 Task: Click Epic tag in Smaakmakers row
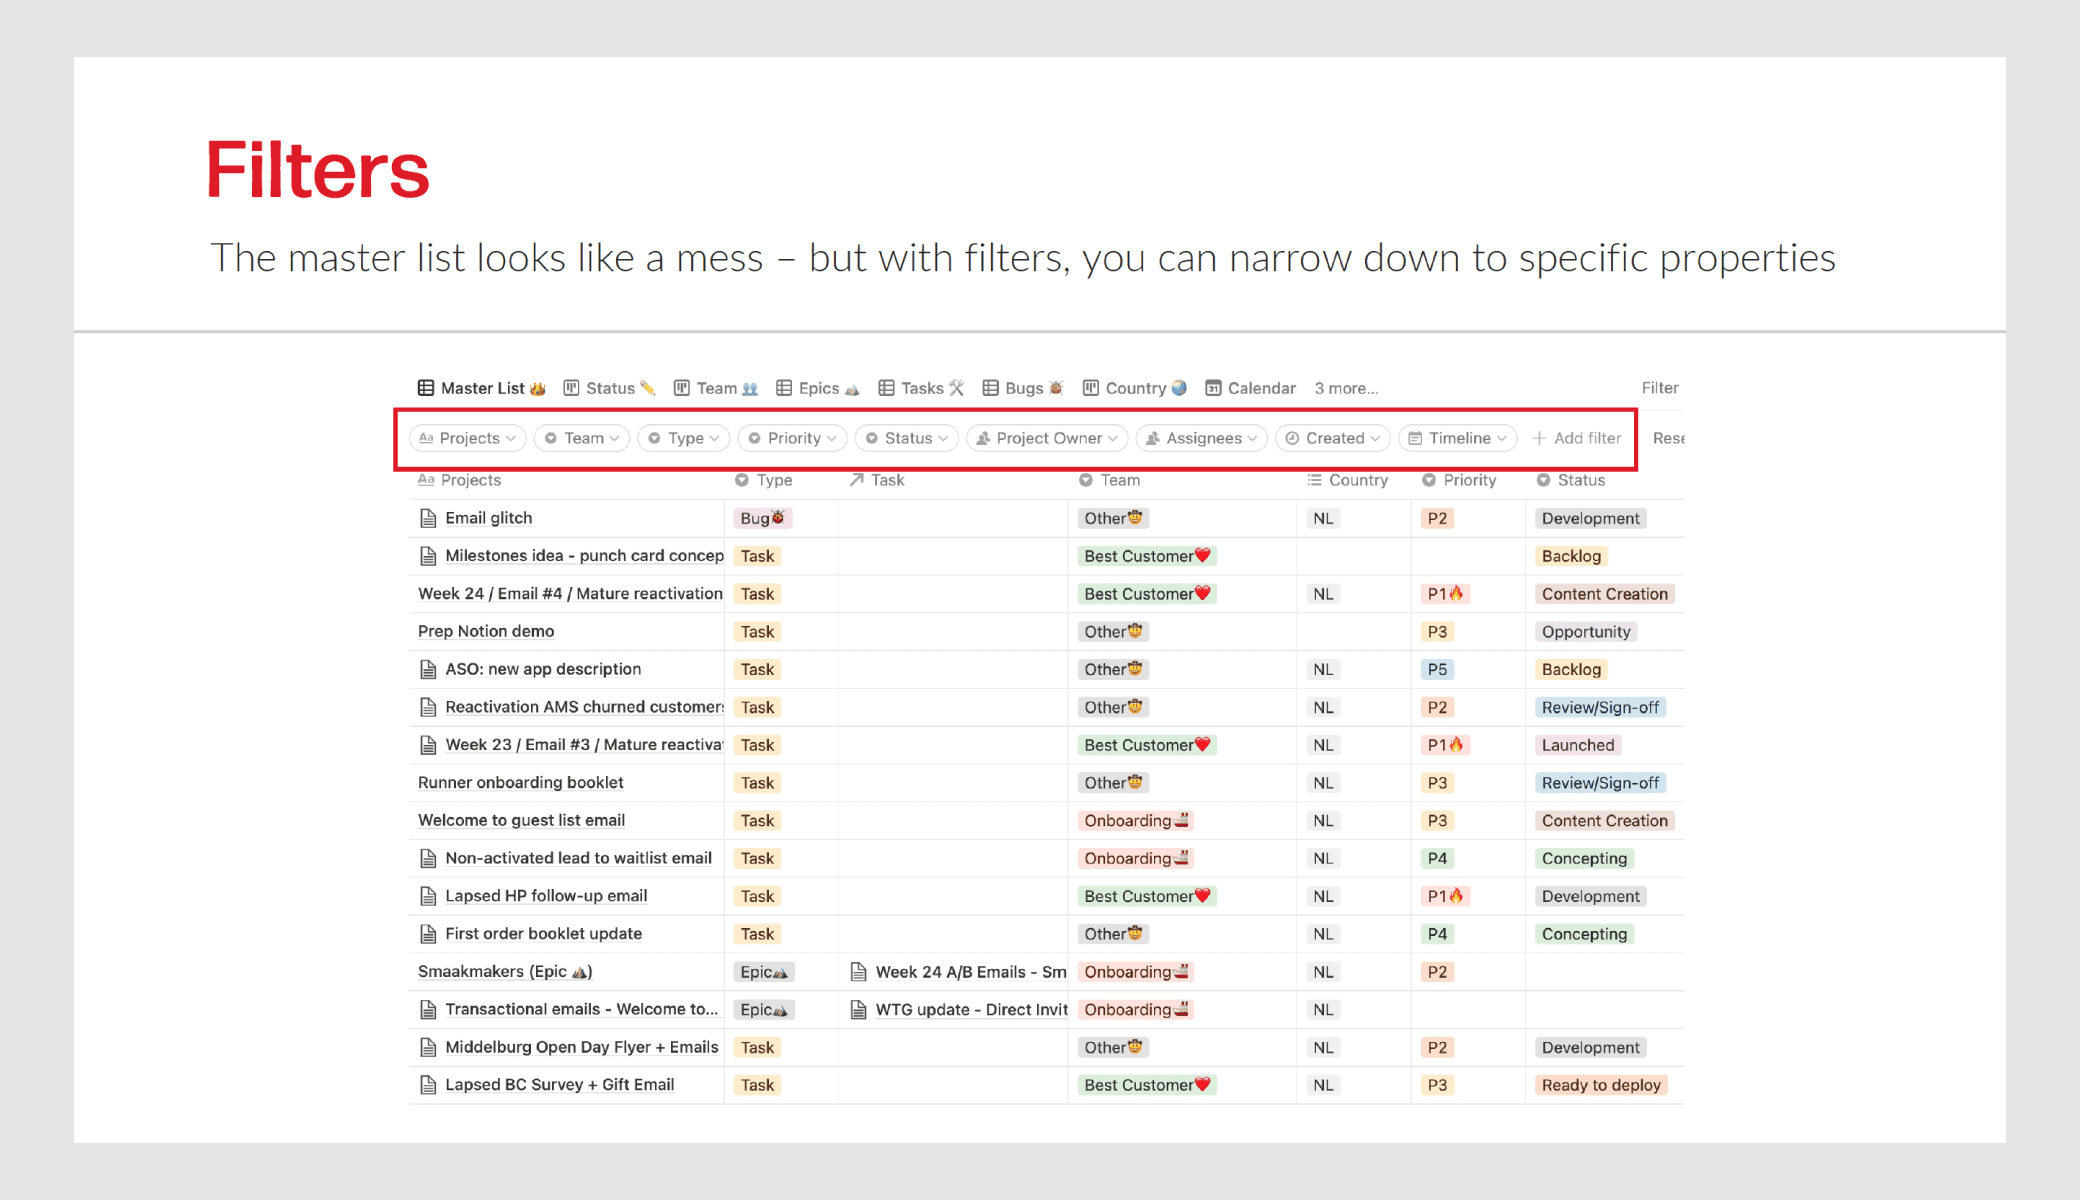pyautogui.click(x=764, y=971)
